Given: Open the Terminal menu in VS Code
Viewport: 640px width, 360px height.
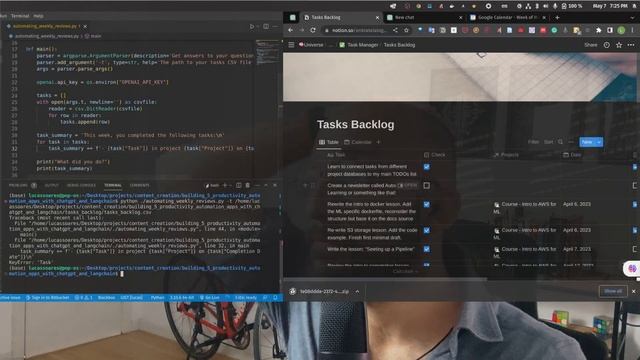Looking at the screenshot, I should point(20,16).
